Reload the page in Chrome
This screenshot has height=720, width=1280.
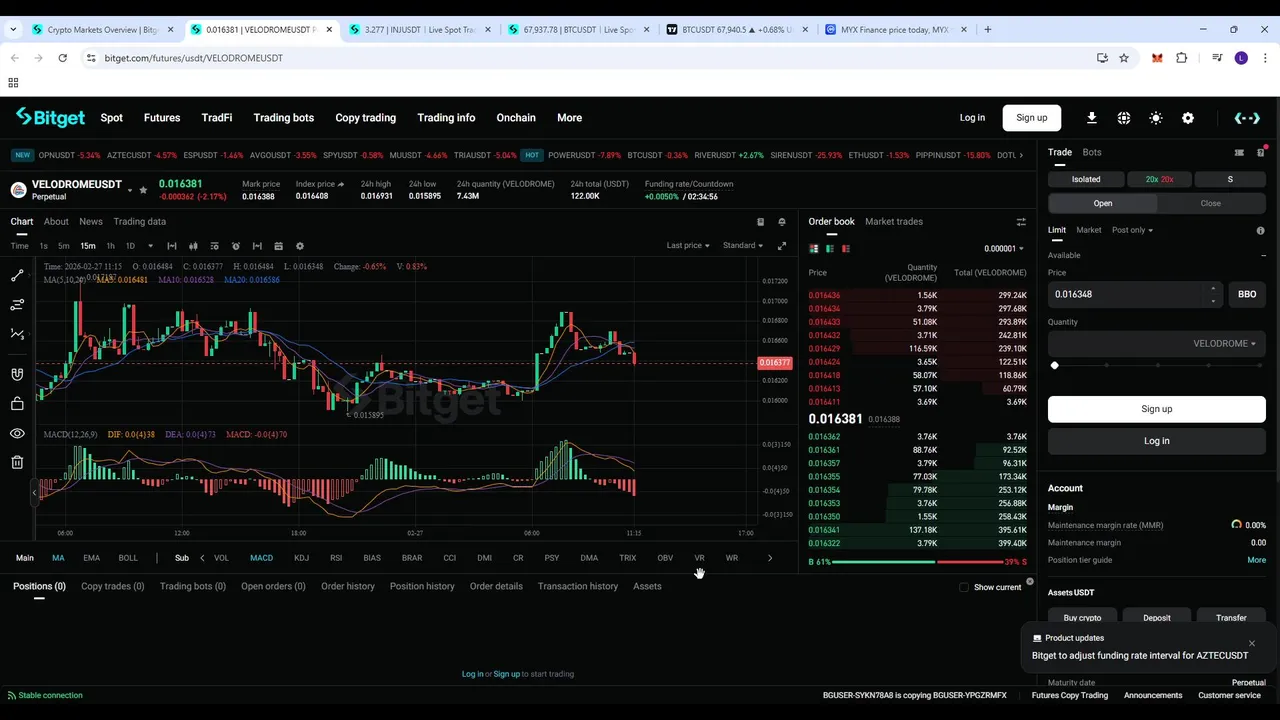[x=62, y=58]
